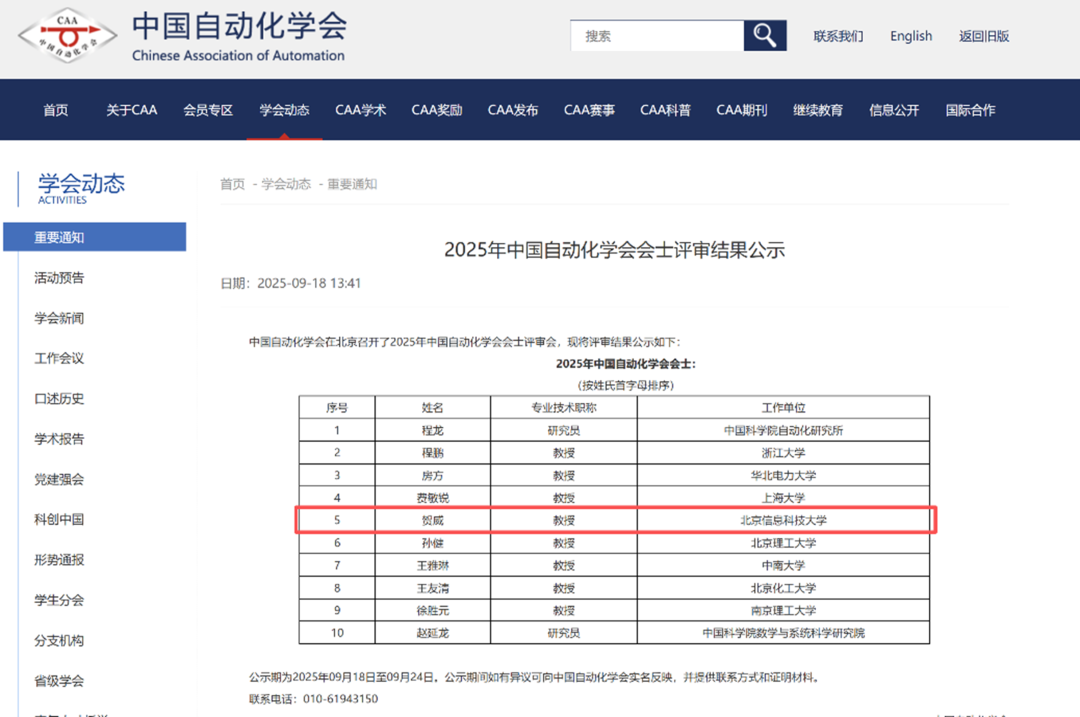Open the 学会动态 navigation tab
1080x717 pixels.
(284, 110)
